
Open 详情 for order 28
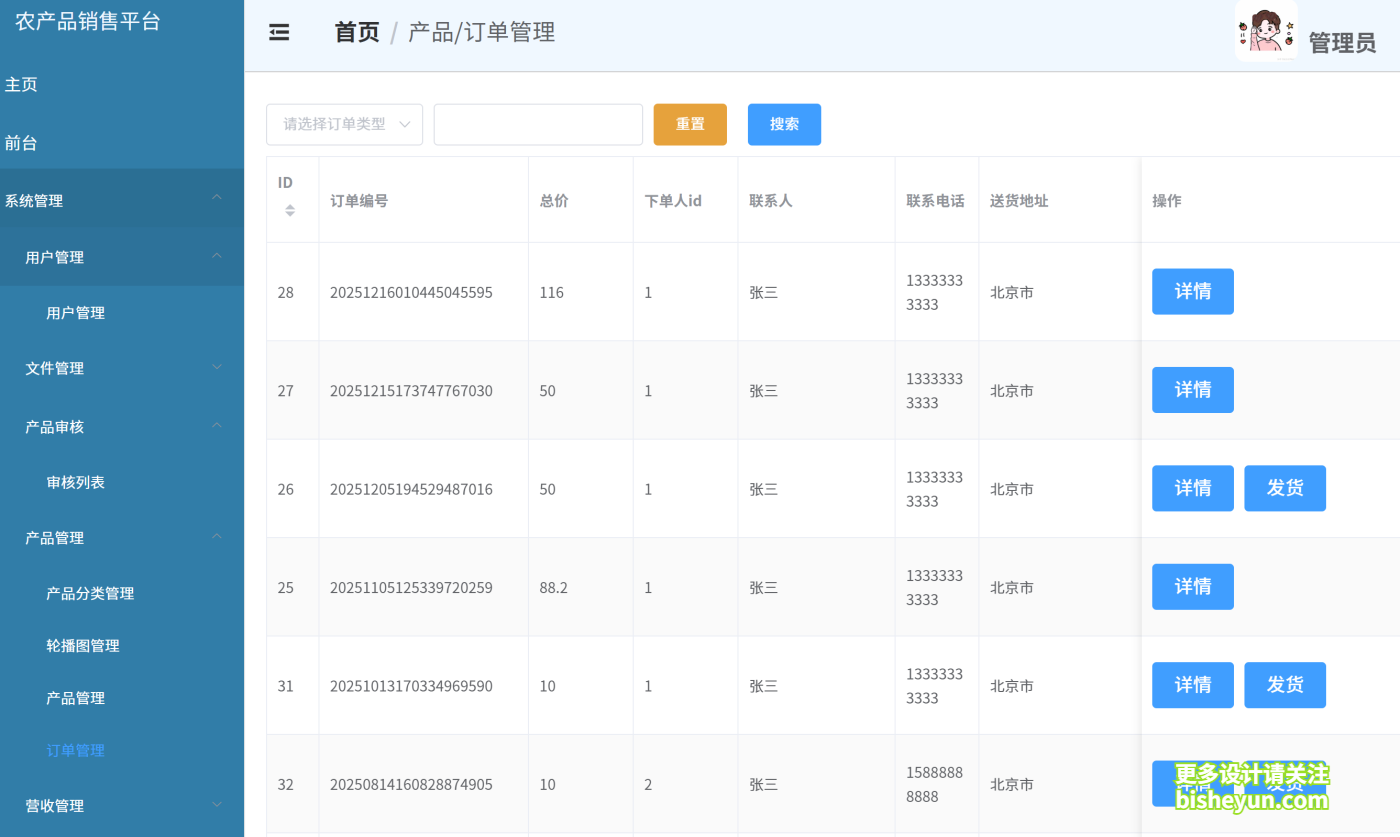pyautogui.click(x=1192, y=291)
